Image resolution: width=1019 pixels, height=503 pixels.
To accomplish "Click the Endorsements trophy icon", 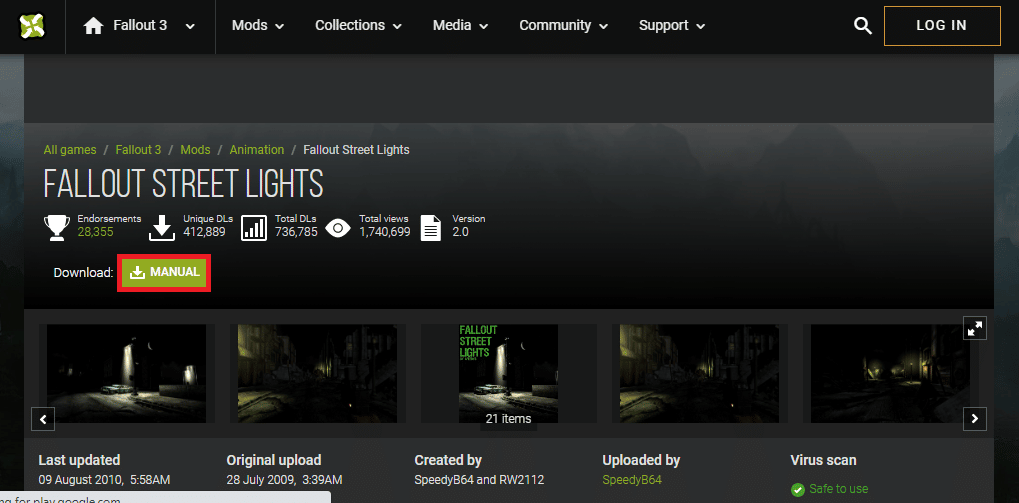I will tap(57, 228).
